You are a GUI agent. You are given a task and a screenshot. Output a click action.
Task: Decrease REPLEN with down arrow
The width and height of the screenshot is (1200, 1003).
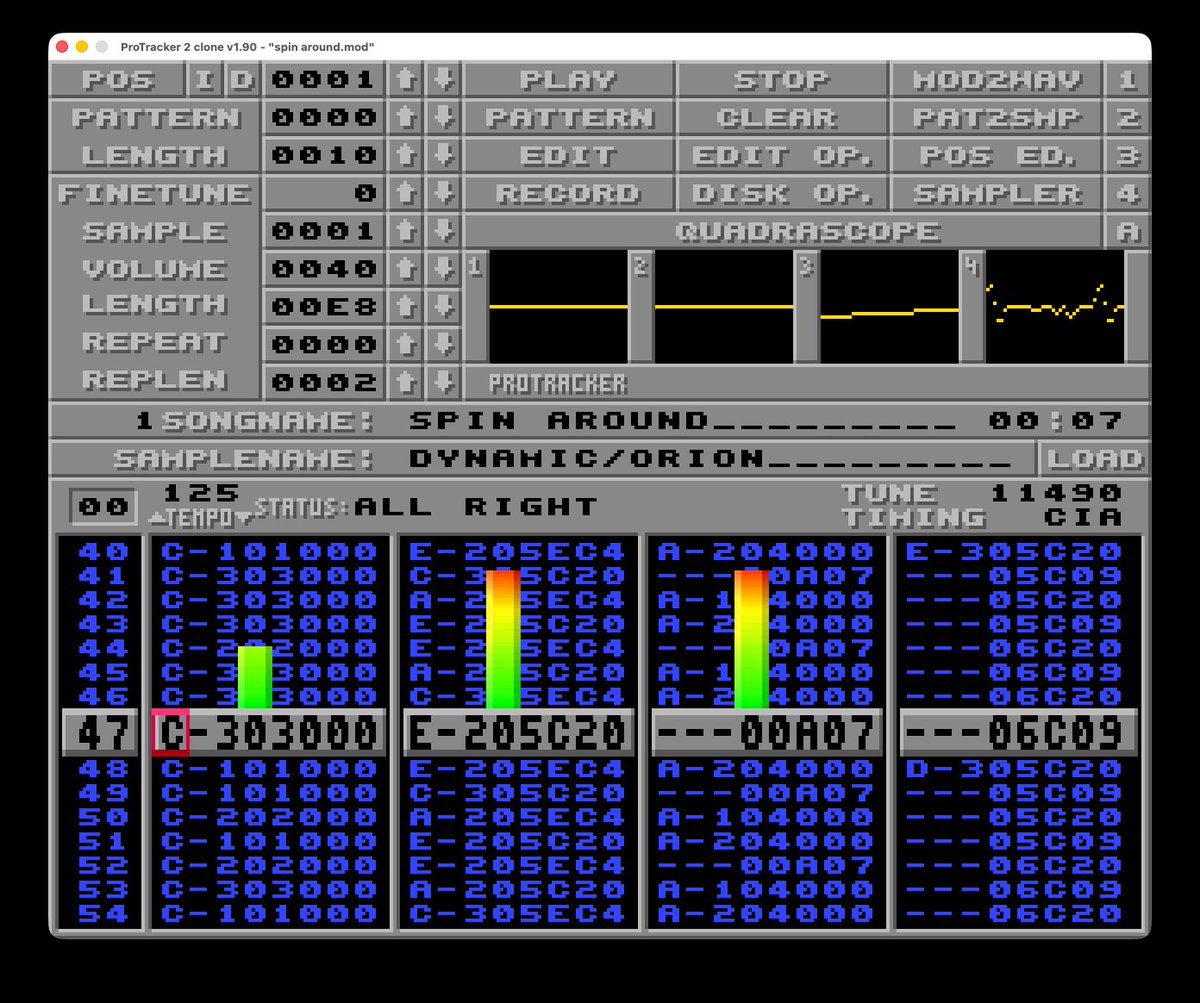click(443, 382)
